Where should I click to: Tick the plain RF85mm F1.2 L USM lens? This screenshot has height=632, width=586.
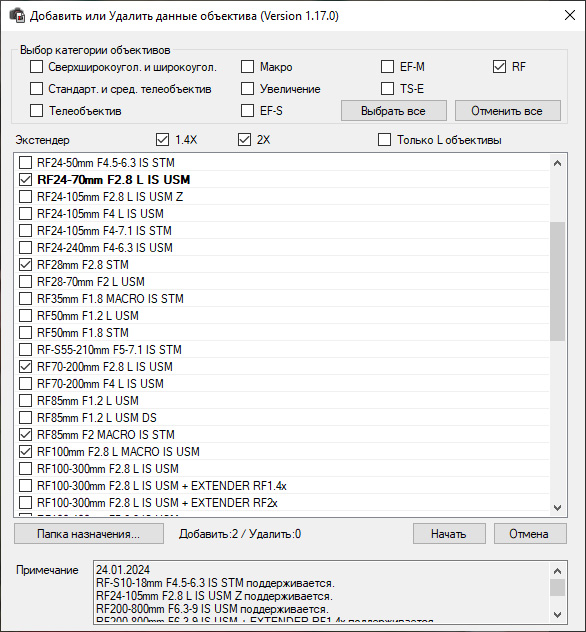[25, 400]
